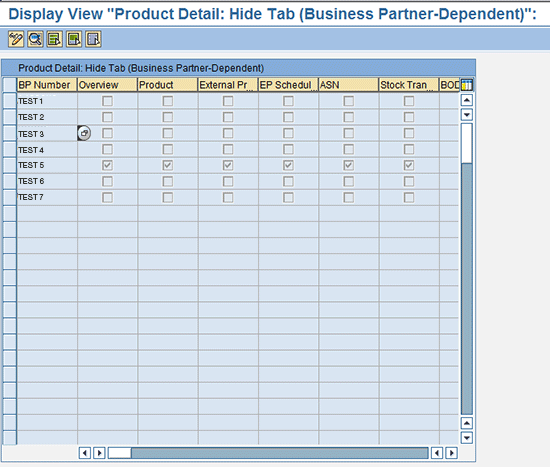
Task: Click the Deselect All toolbar icon
Action: click(93, 39)
